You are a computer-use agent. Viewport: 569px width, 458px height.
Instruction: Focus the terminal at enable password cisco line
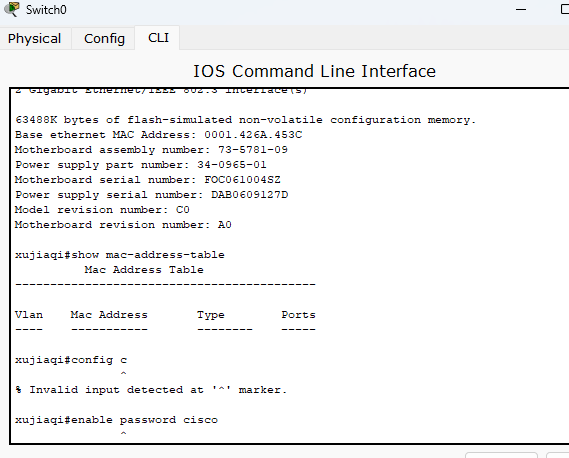click(x=116, y=420)
